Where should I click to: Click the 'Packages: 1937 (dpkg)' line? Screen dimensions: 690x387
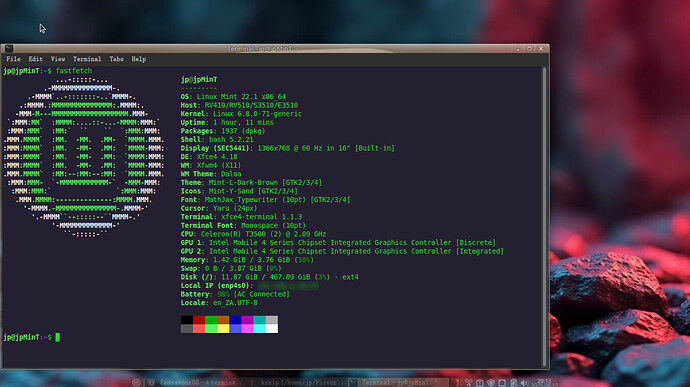click(223, 131)
